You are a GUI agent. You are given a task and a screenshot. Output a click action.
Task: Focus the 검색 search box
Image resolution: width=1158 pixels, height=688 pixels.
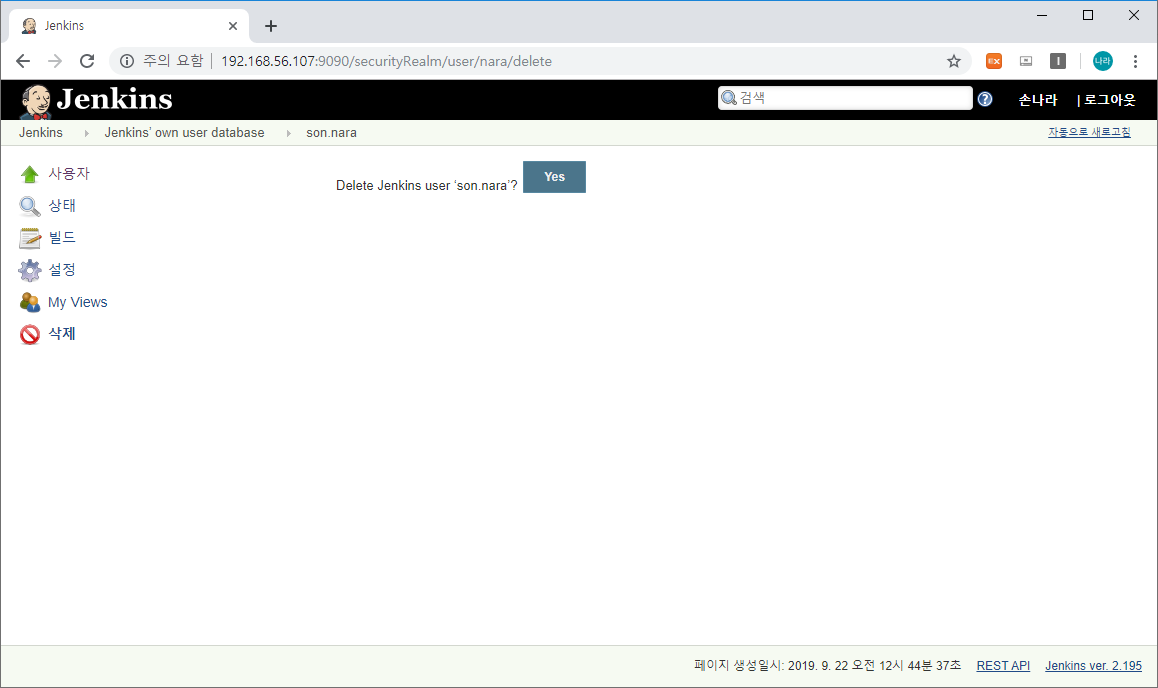[845, 98]
